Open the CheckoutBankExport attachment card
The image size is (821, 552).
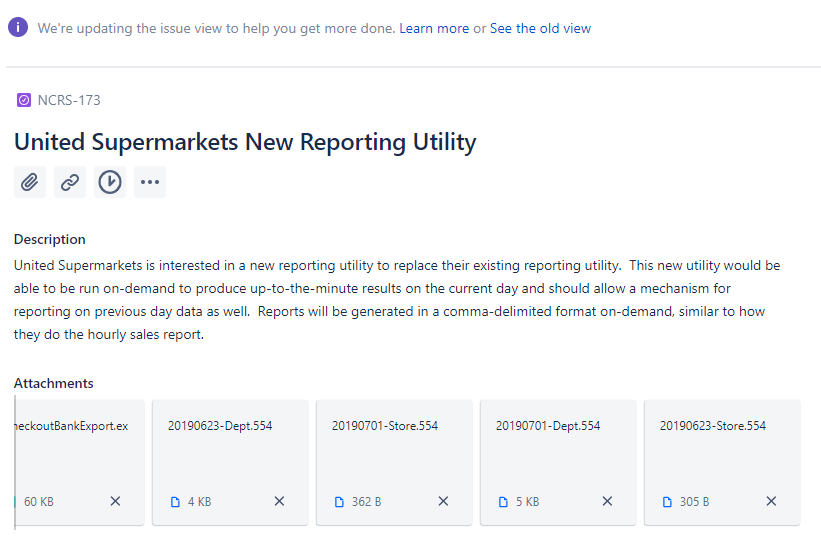(x=79, y=462)
